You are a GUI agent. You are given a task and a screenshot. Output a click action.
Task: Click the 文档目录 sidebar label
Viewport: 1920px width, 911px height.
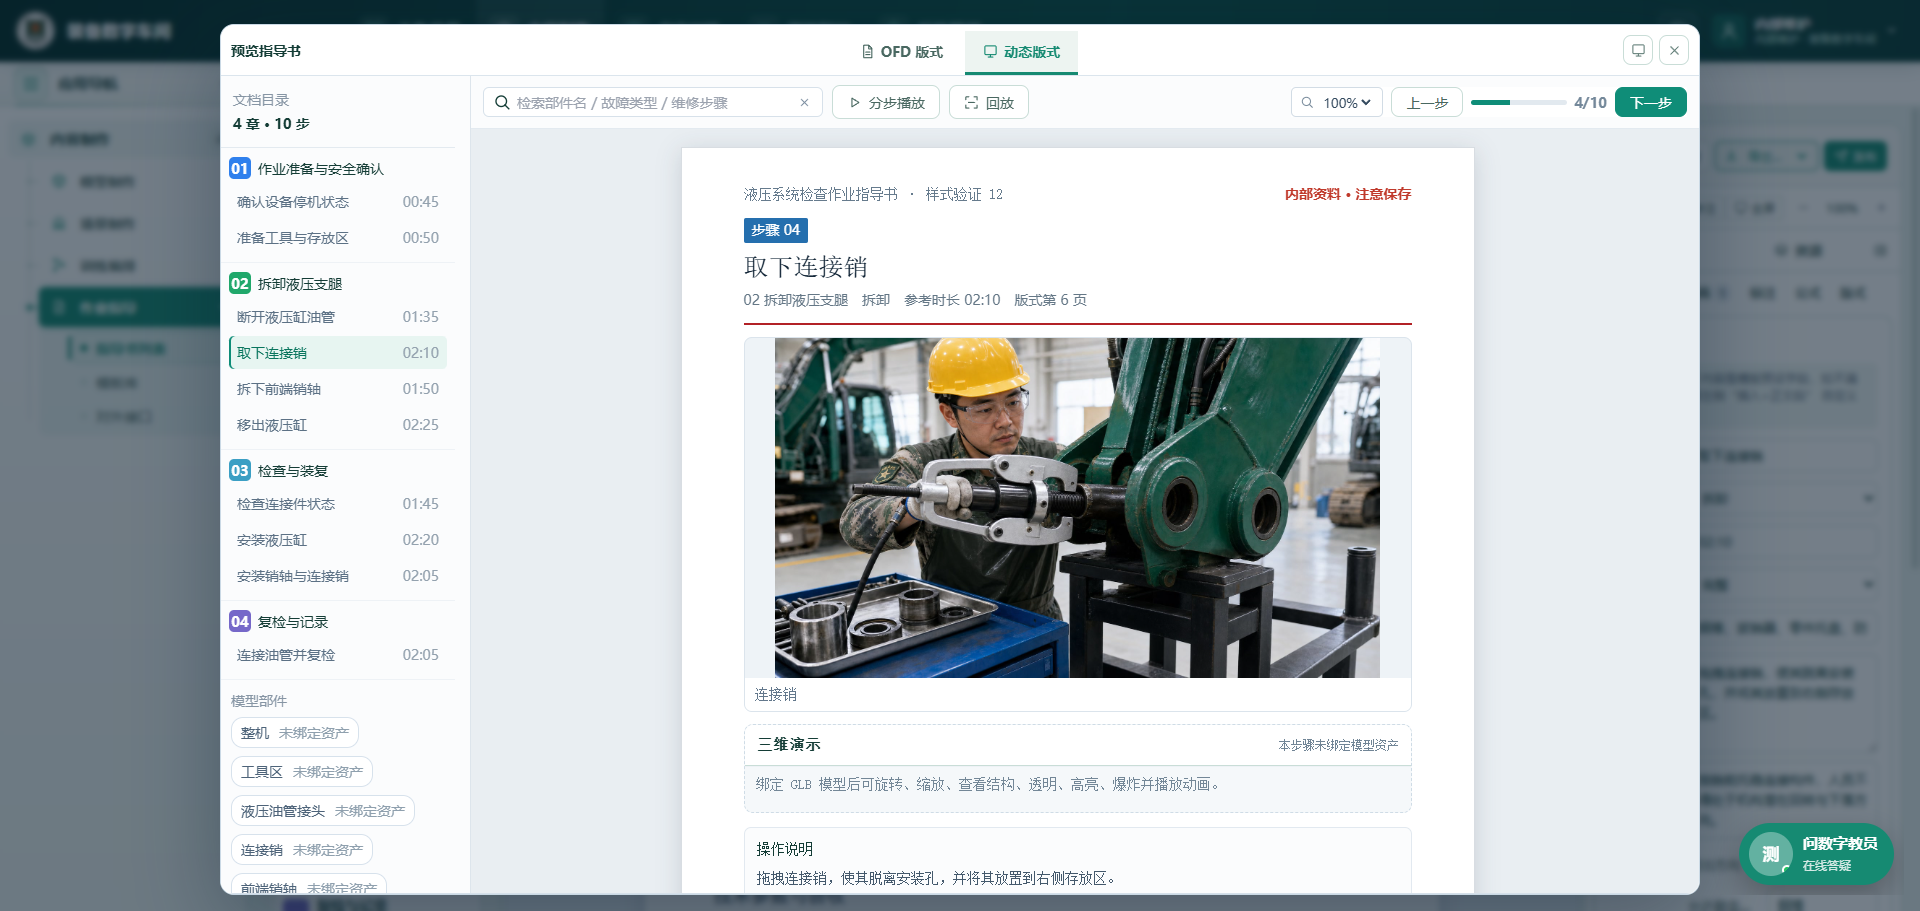[261, 100]
